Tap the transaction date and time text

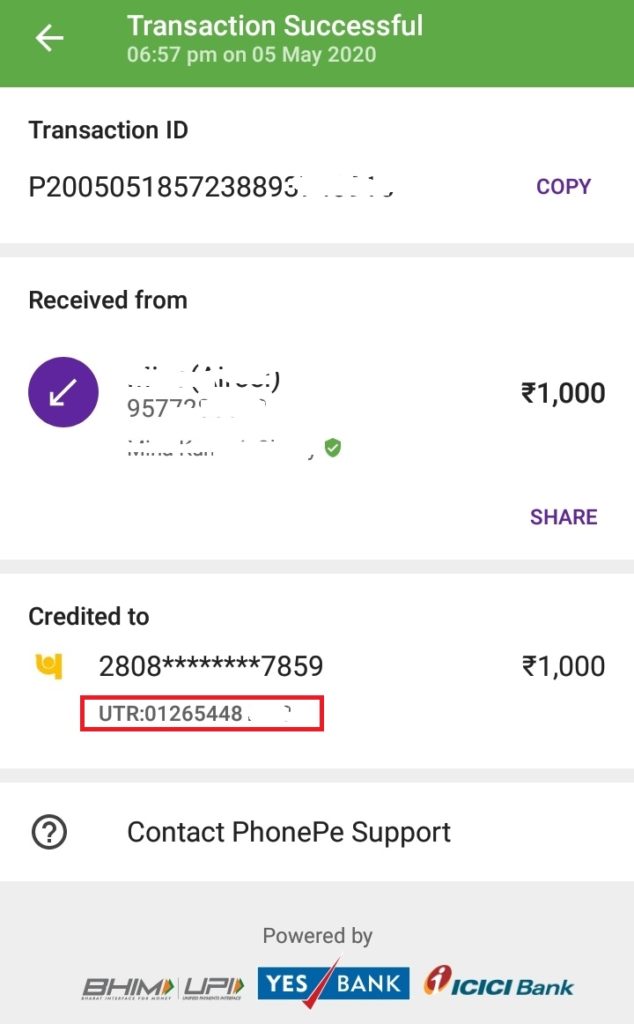[251, 54]
